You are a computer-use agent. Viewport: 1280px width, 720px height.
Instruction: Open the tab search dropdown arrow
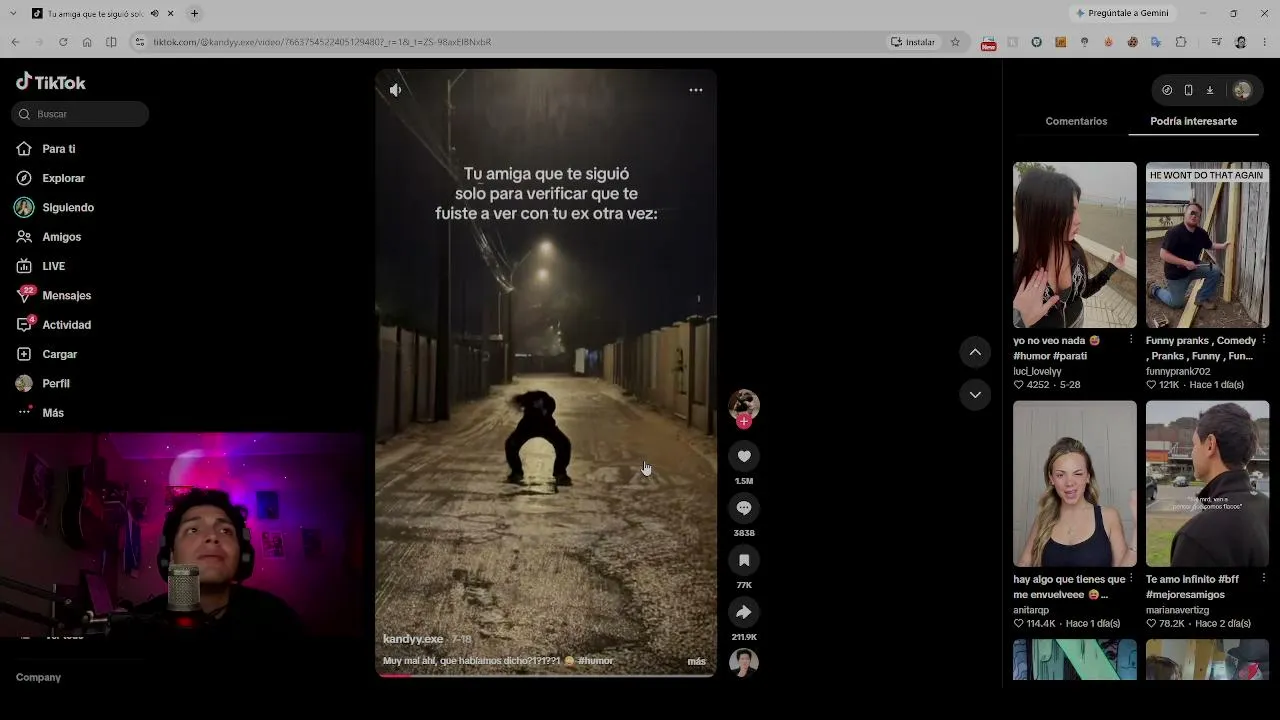tap(12, 13)
